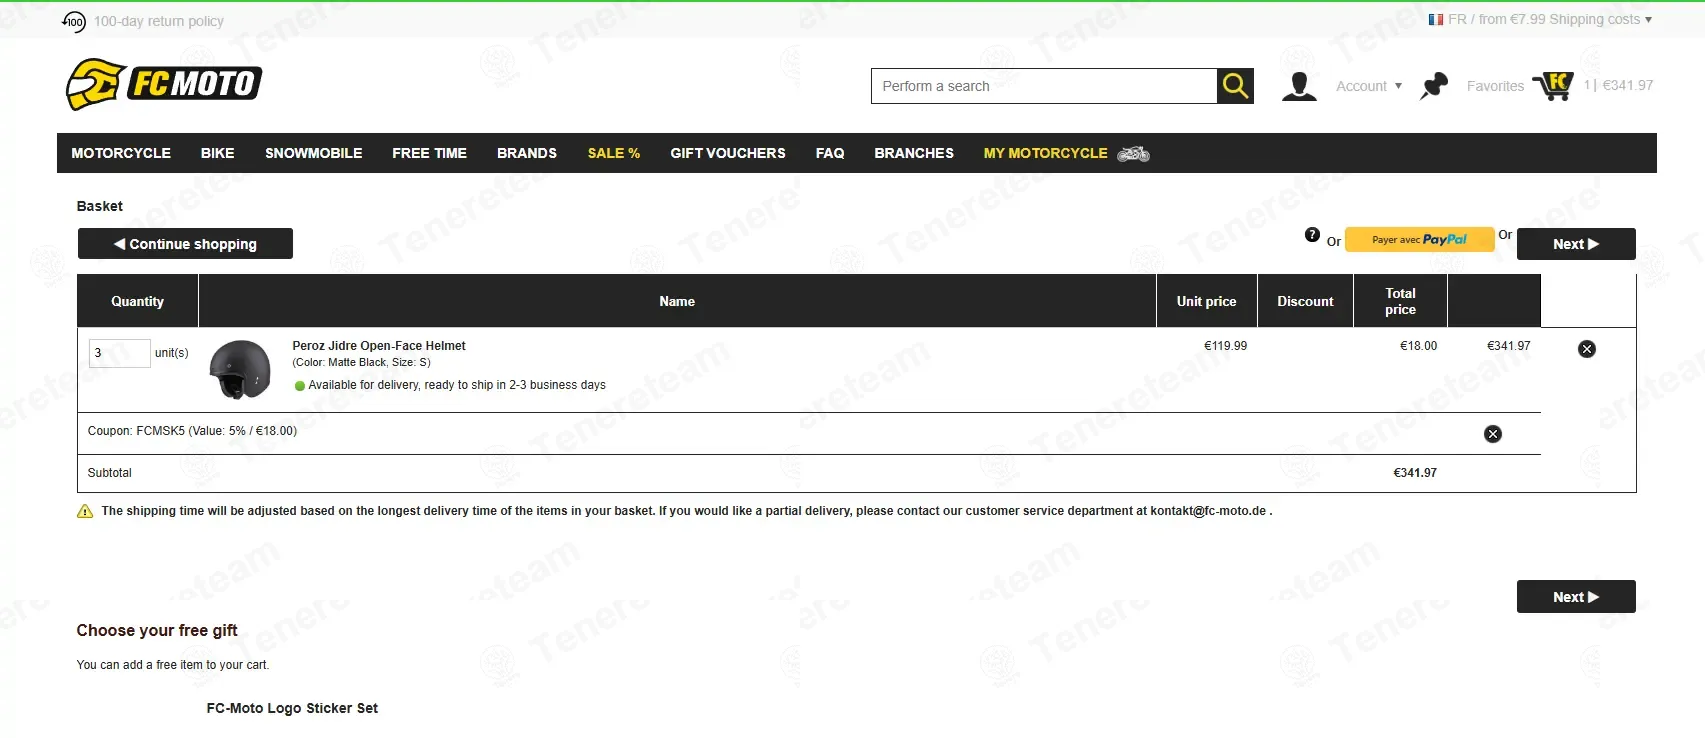Open the Sale % menu
Screen dimensions: 1705x738
[x=614, y=153]
